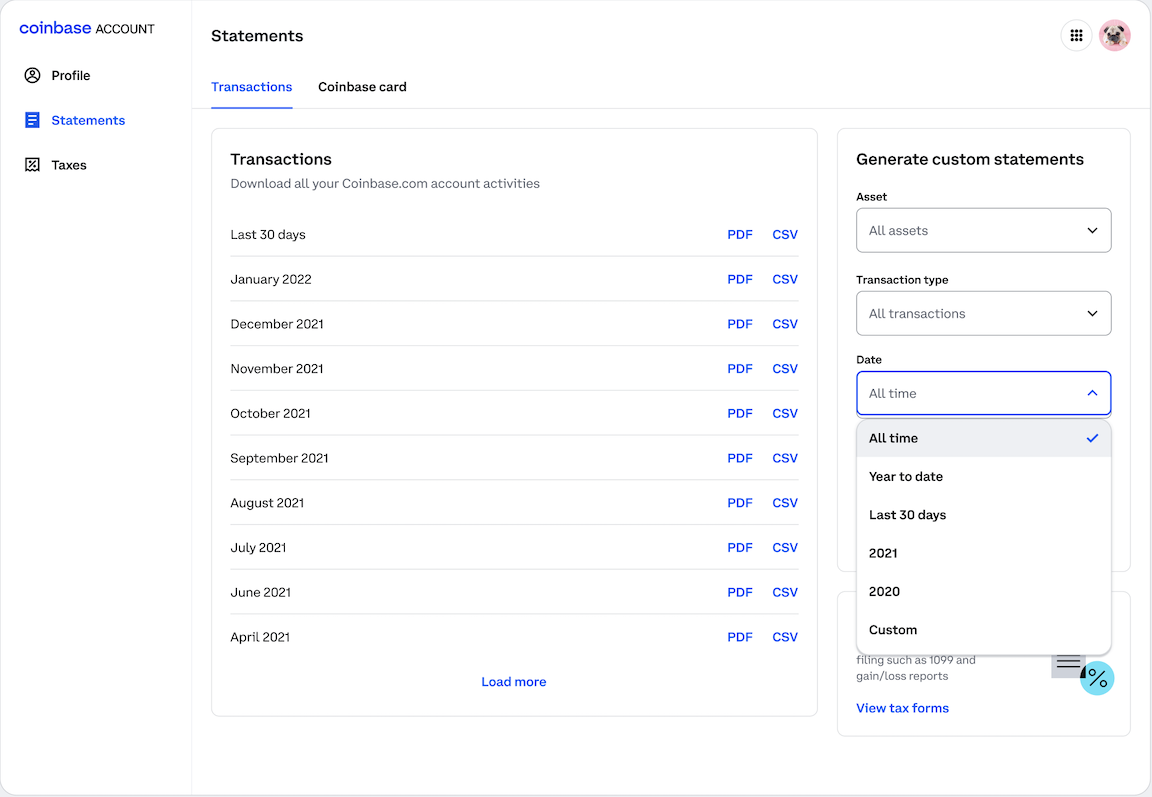
Task: Click the tax percent illustration icon
Action: (x=1096, y=678)
